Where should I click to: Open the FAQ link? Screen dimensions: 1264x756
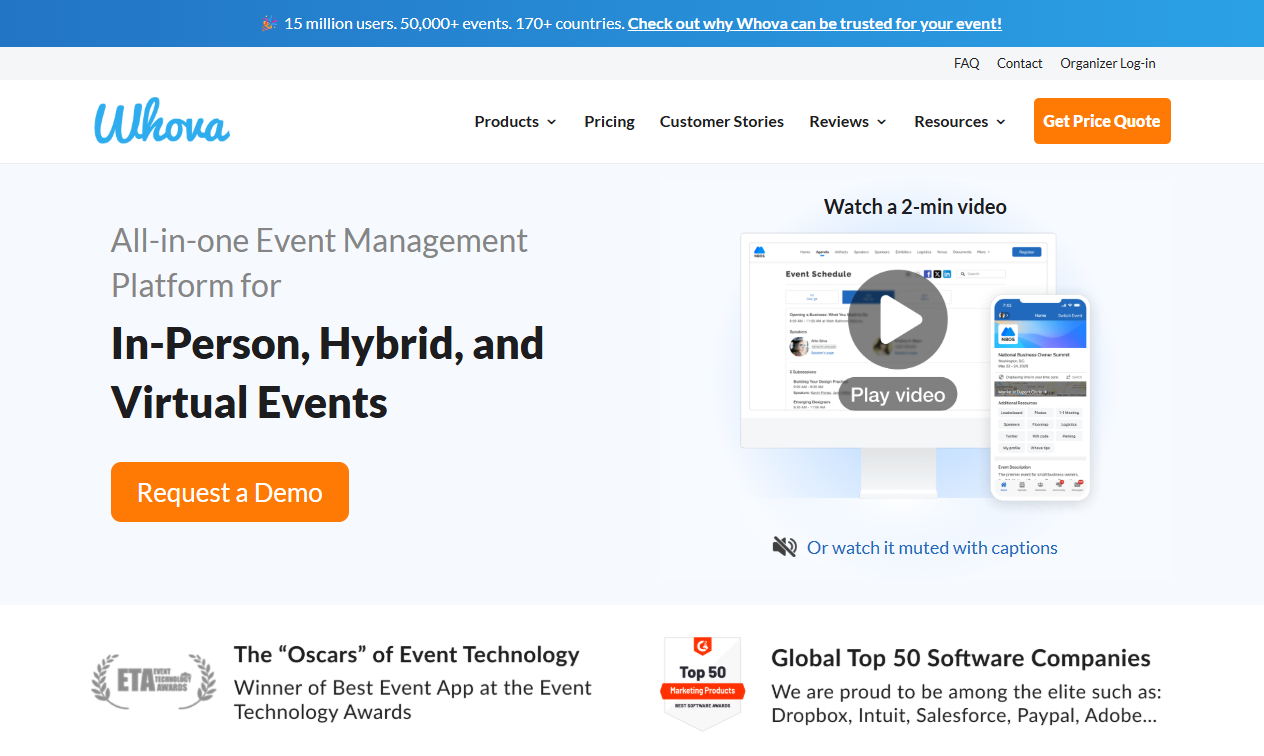967,63
